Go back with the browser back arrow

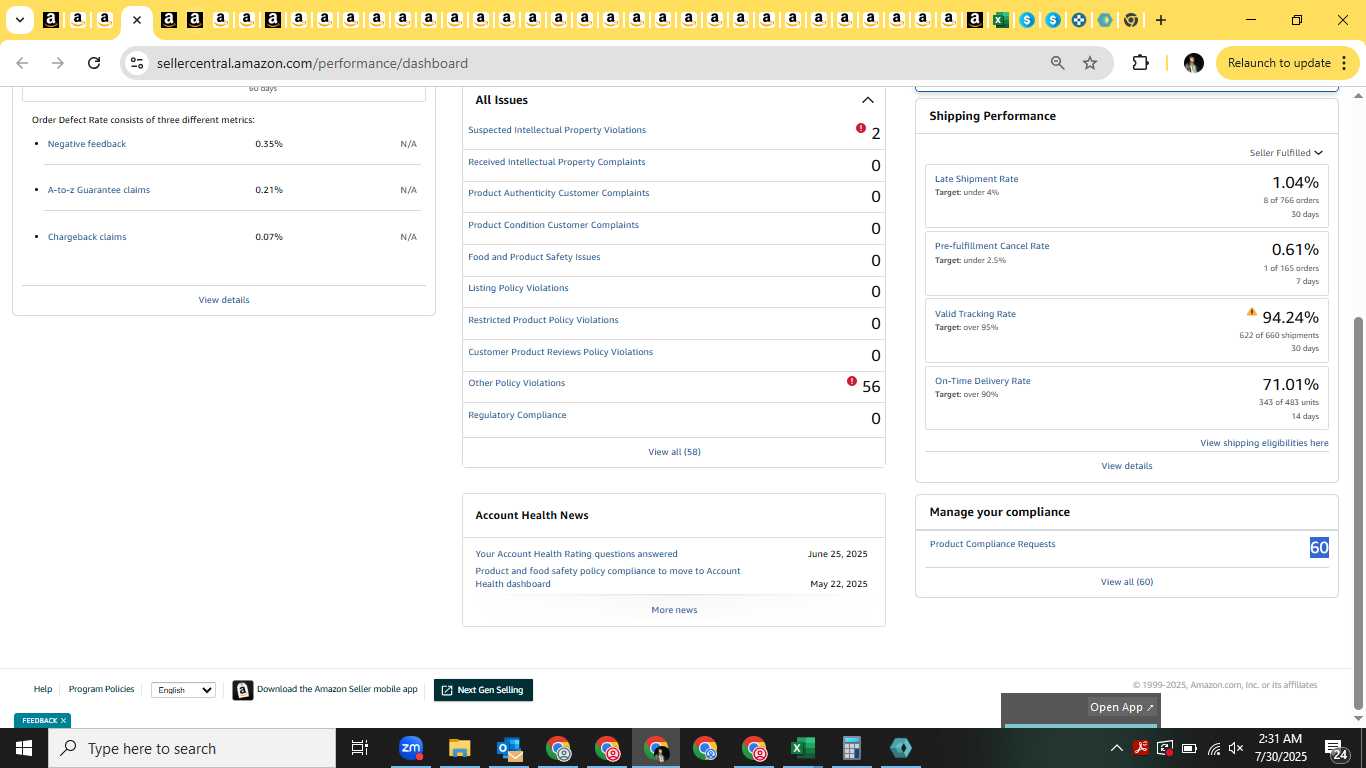[x=22, y=63]
